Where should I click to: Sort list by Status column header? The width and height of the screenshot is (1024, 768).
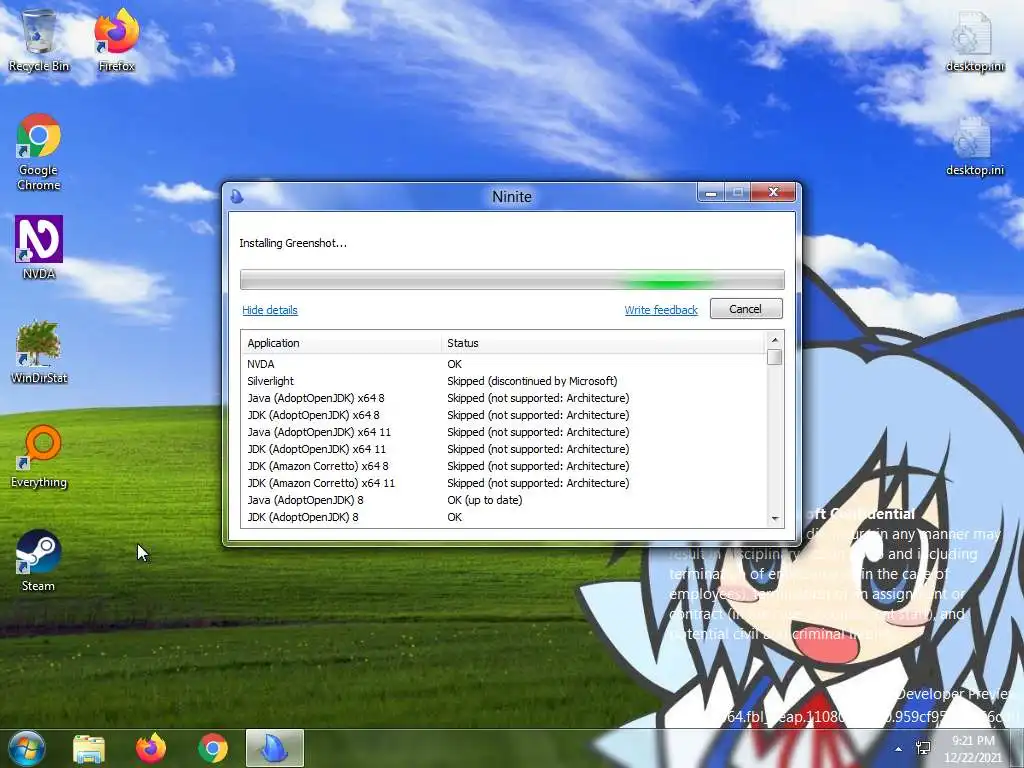click(x=603, y=343)
